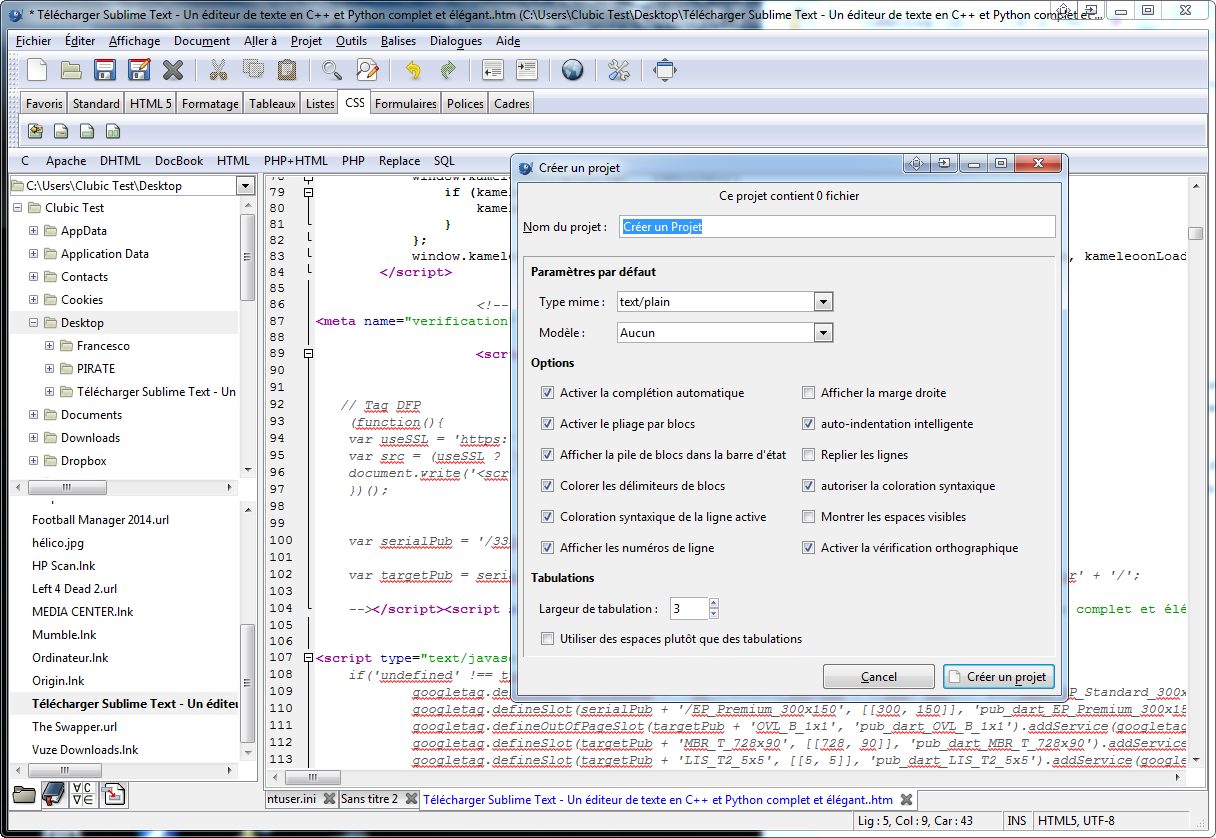Close the ntuser.ini document tab
1216x838 pixels.
point(329,799)
